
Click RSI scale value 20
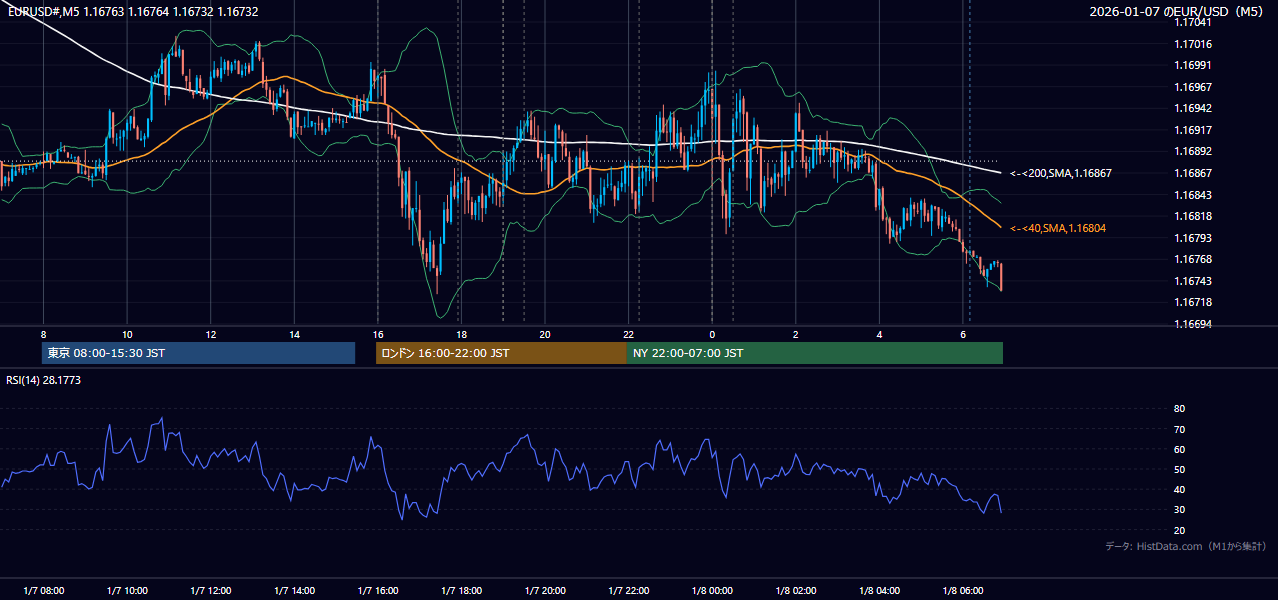(1180, 530)
